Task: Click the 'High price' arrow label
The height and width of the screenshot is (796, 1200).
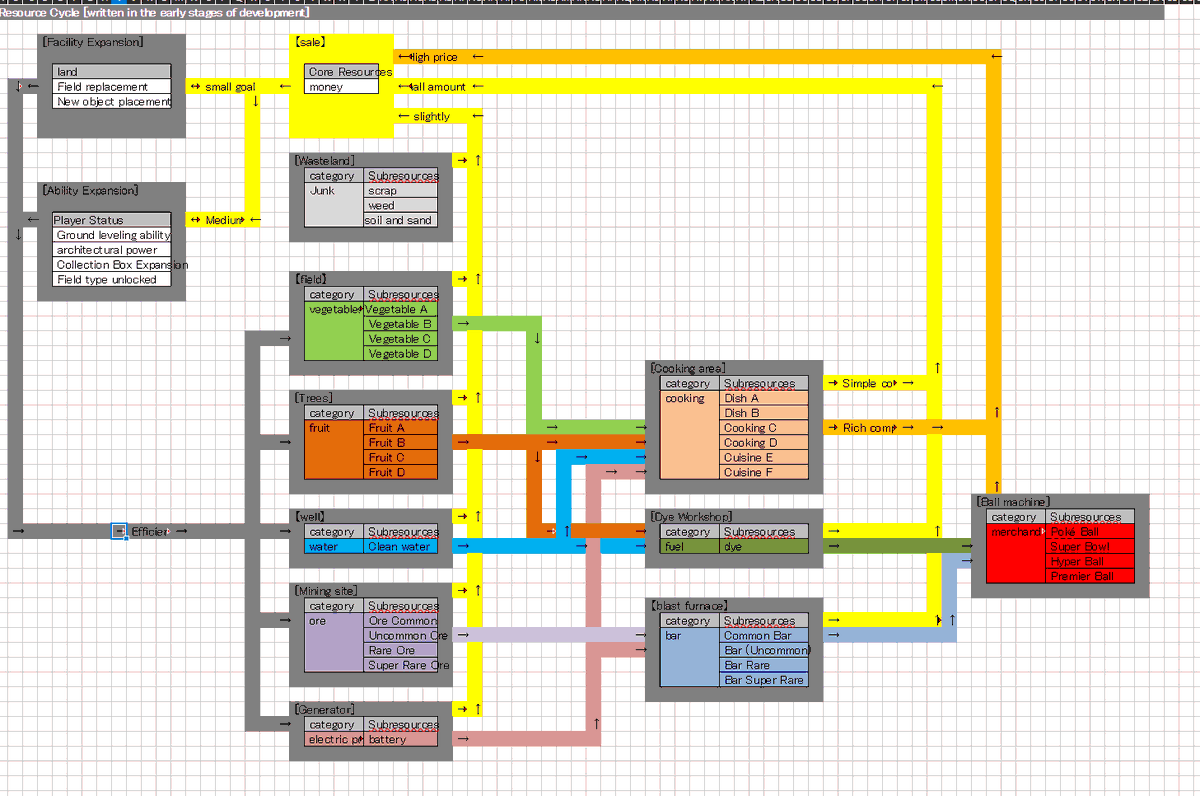Action: (433, 57)
